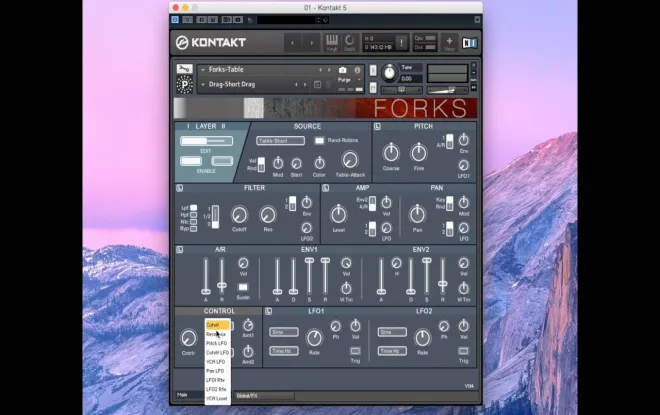Toggle the Rand-Robins checkbox
Viewport: 660px width, 415px height.
pyautogui.click(x=319, y=141)
